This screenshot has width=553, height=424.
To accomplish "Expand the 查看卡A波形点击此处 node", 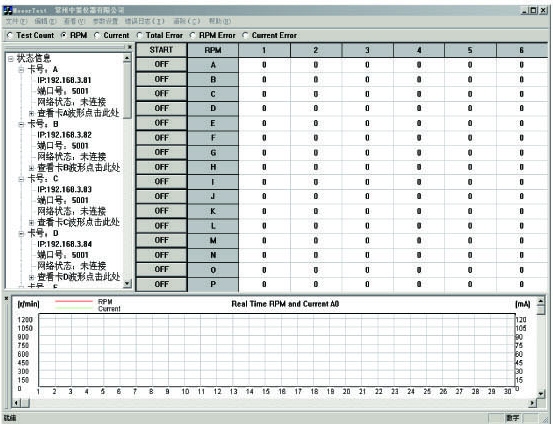I will pos(31,113).
